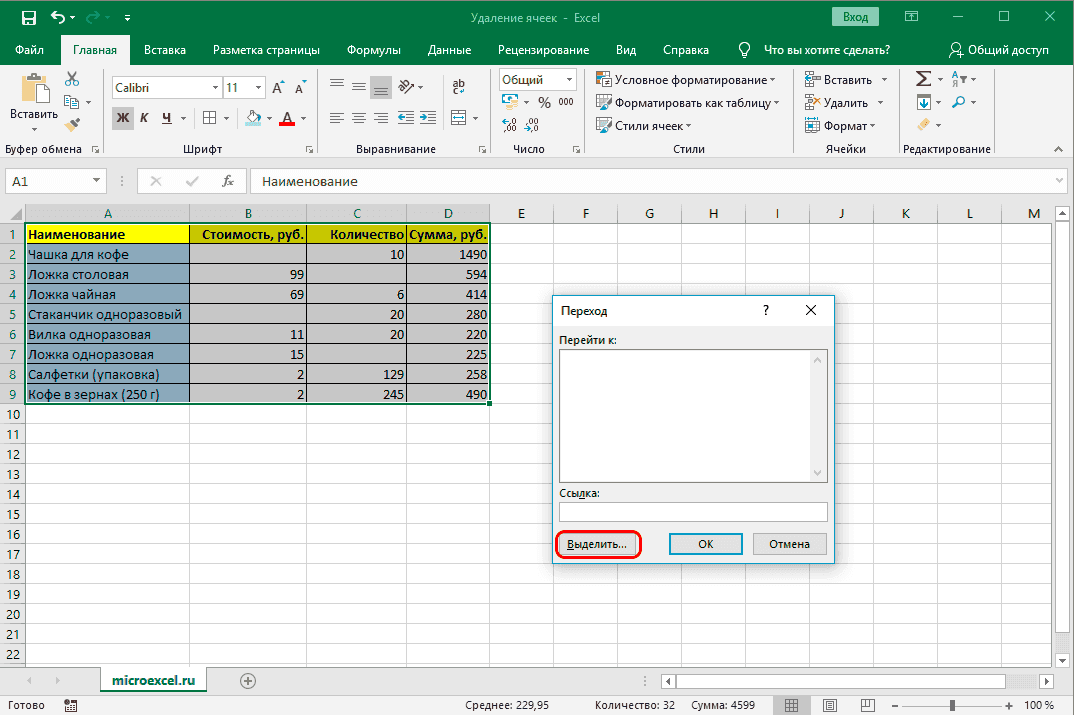1074x715 pixels.
Task: Open the Формулы ribbon tab
Action: [x=373, y=50]
